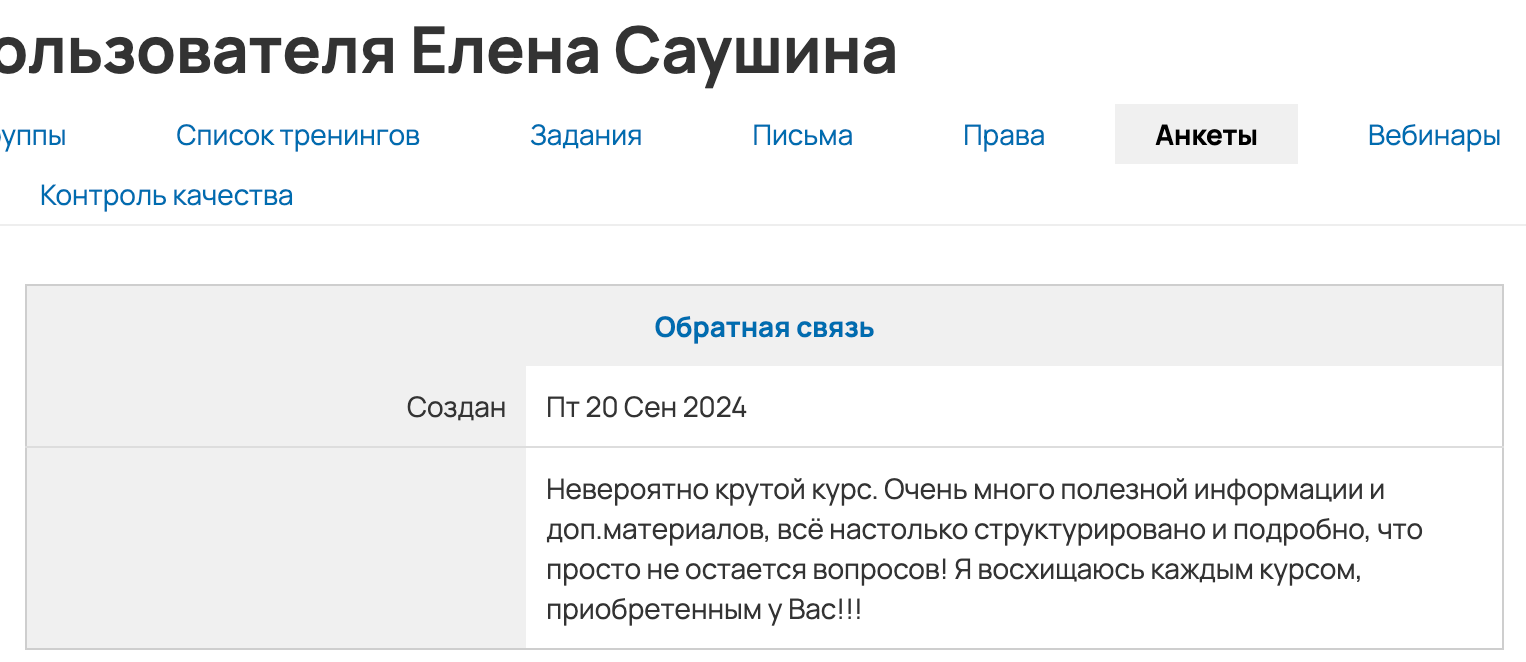Switch to the Вебинары tab
Viewport: 1526px width, 662px height.
(1433, 134)
